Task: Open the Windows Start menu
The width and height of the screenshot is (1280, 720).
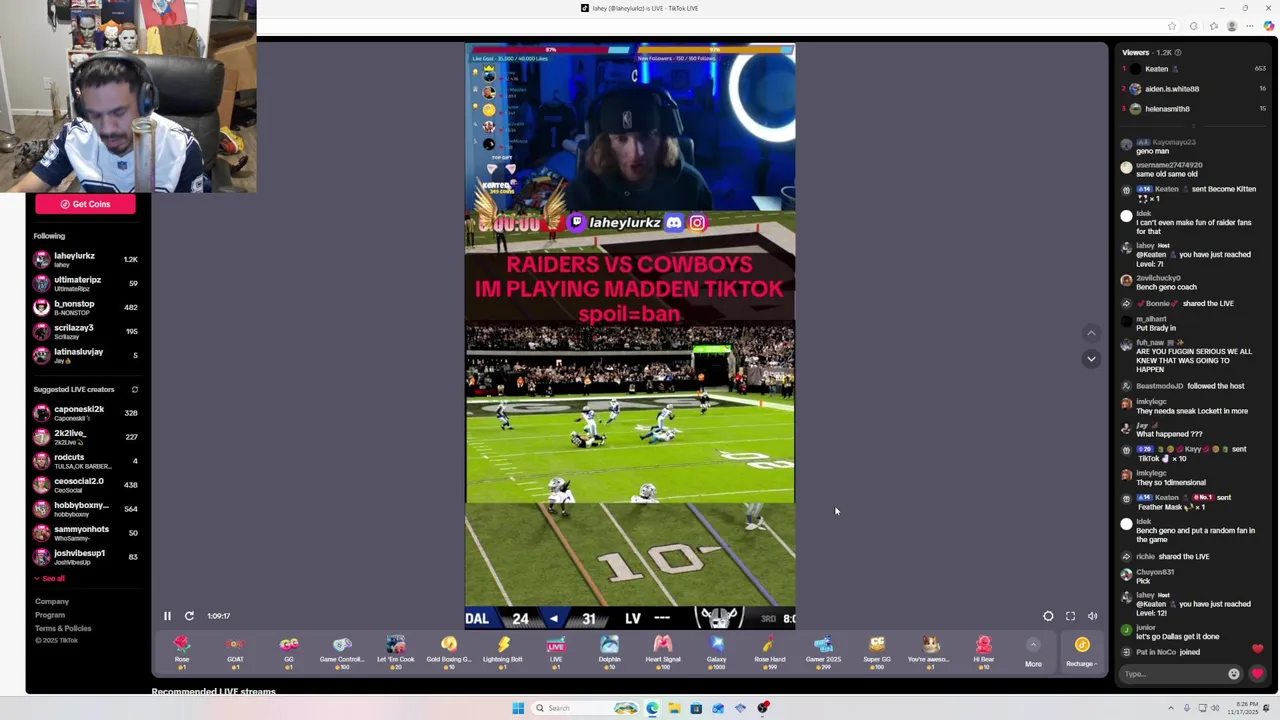Action: click(x=518, y=708)
